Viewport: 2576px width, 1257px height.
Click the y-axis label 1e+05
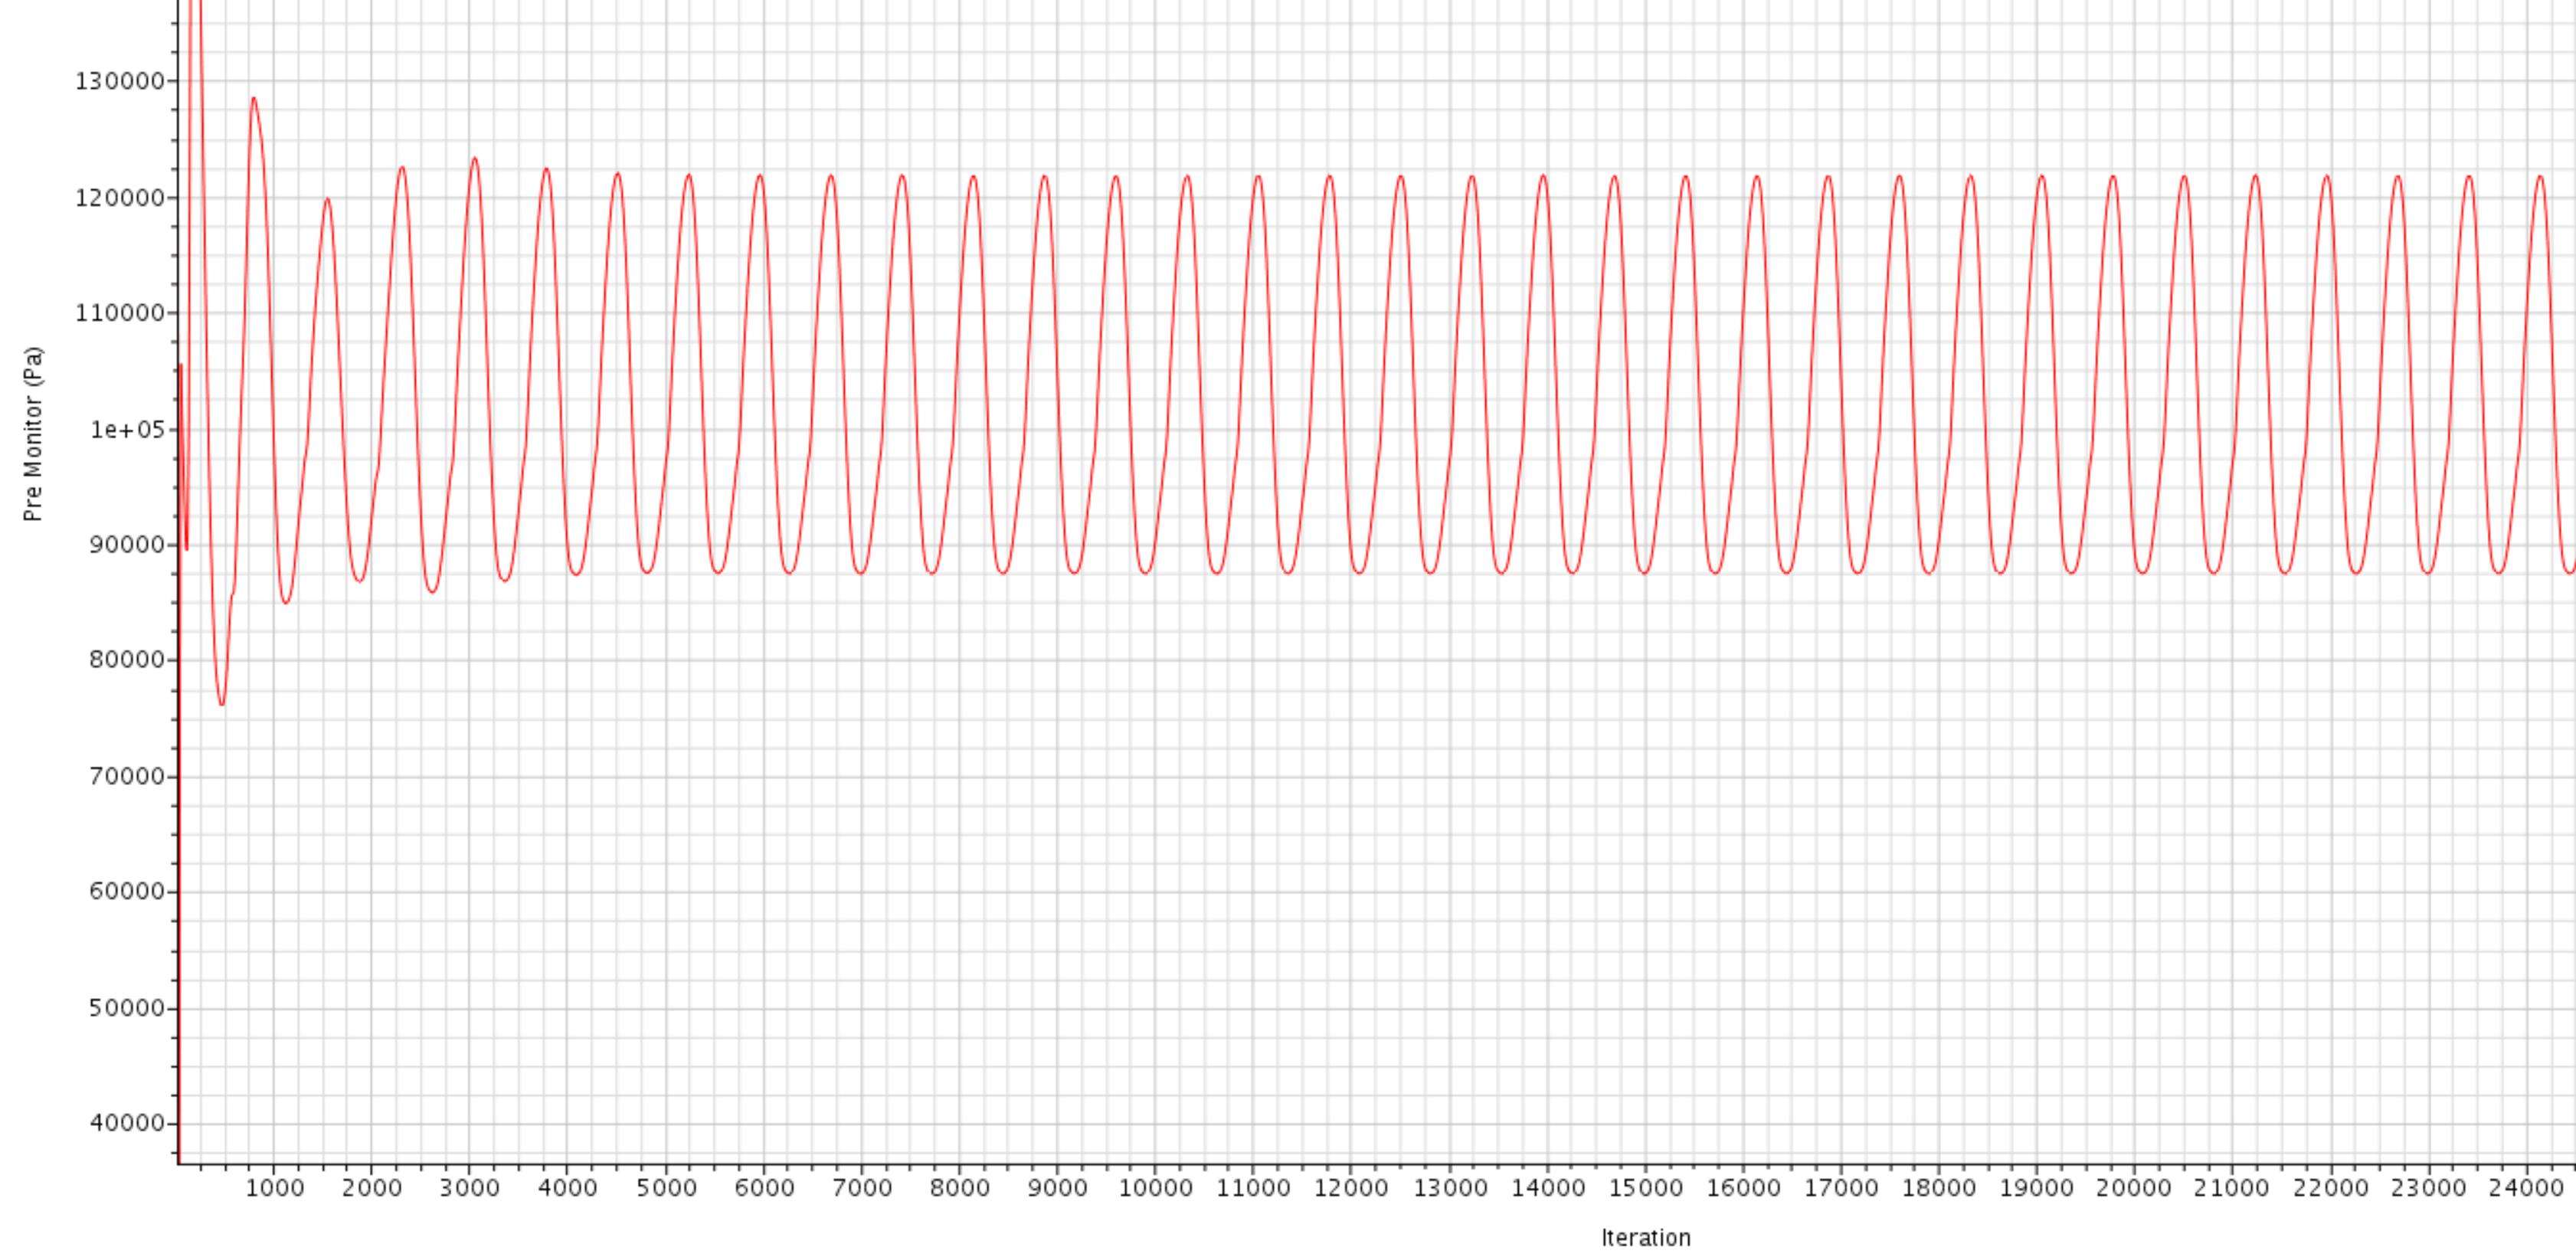[128, 430]
